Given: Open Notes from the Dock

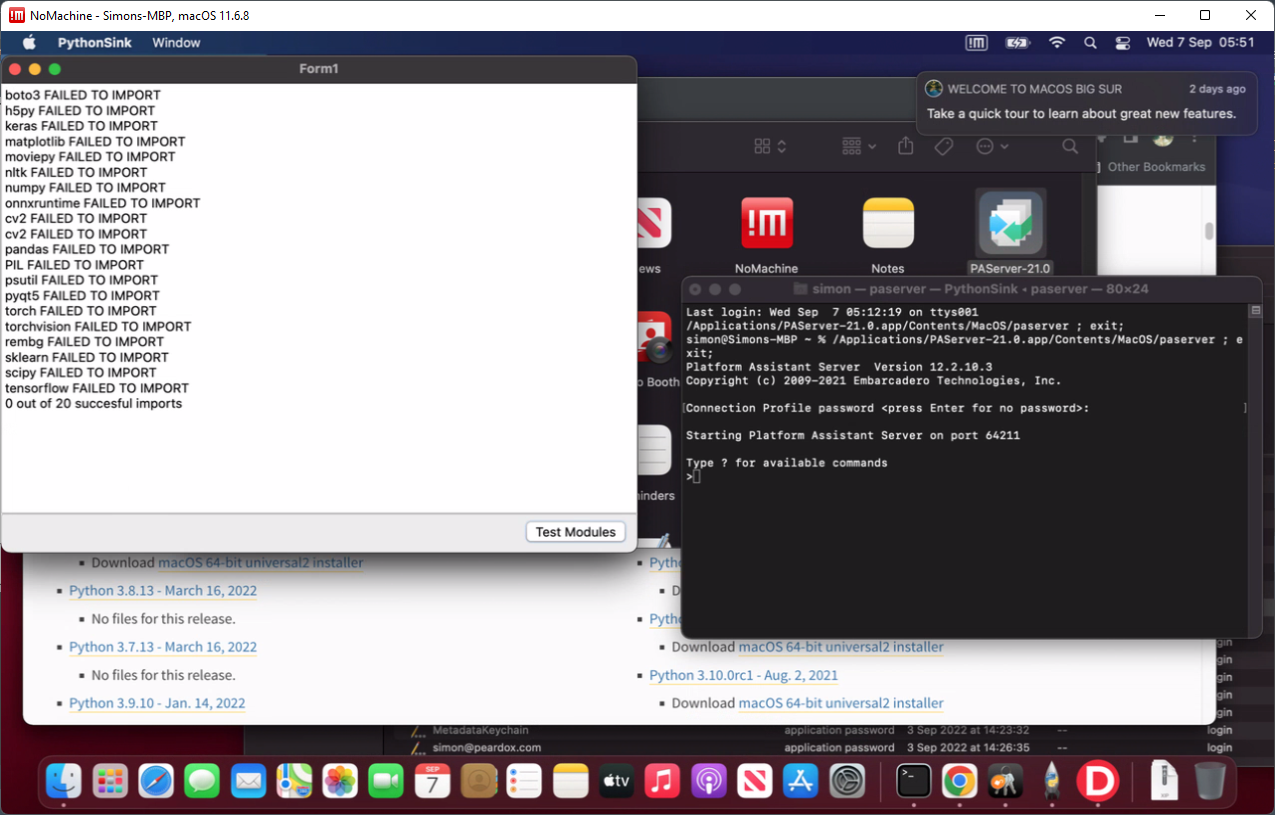Looking at the screenshot, I should (571, 780).
